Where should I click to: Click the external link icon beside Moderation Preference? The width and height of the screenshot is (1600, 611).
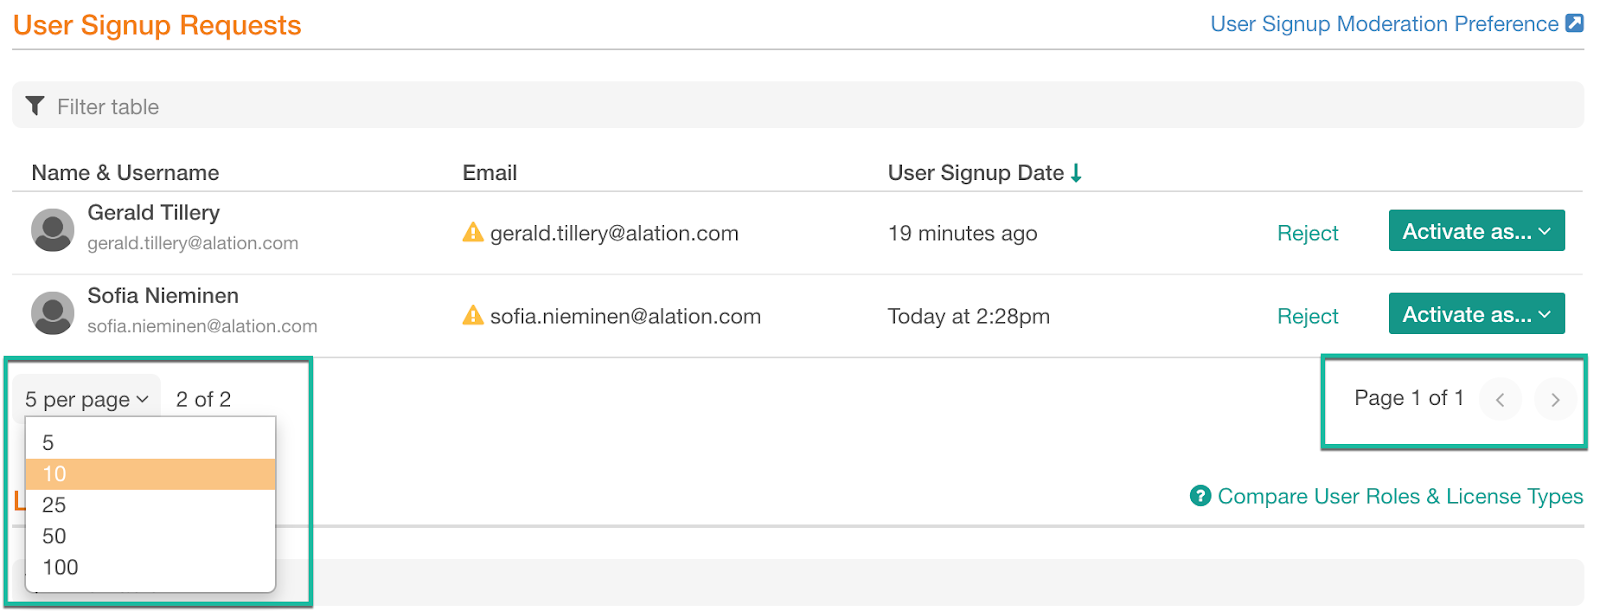point(1574,23)
